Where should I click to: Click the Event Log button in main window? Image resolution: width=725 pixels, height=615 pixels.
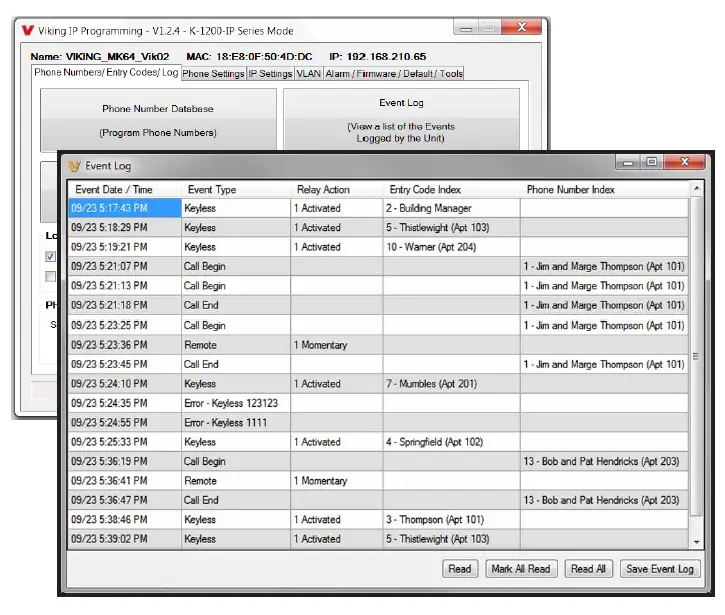(x=401, y=119)
